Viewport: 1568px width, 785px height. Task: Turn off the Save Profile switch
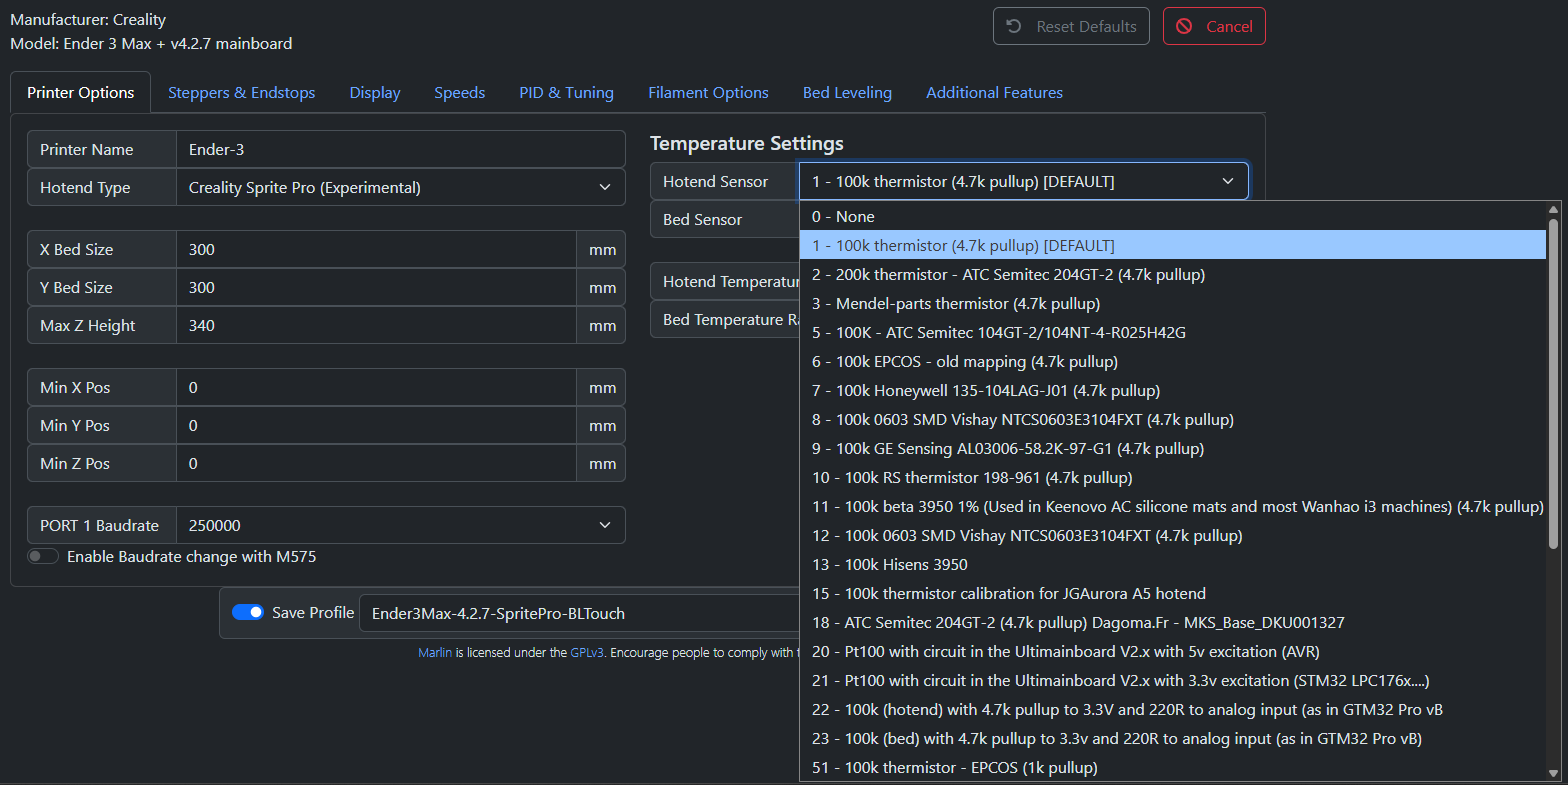point(248,613)
